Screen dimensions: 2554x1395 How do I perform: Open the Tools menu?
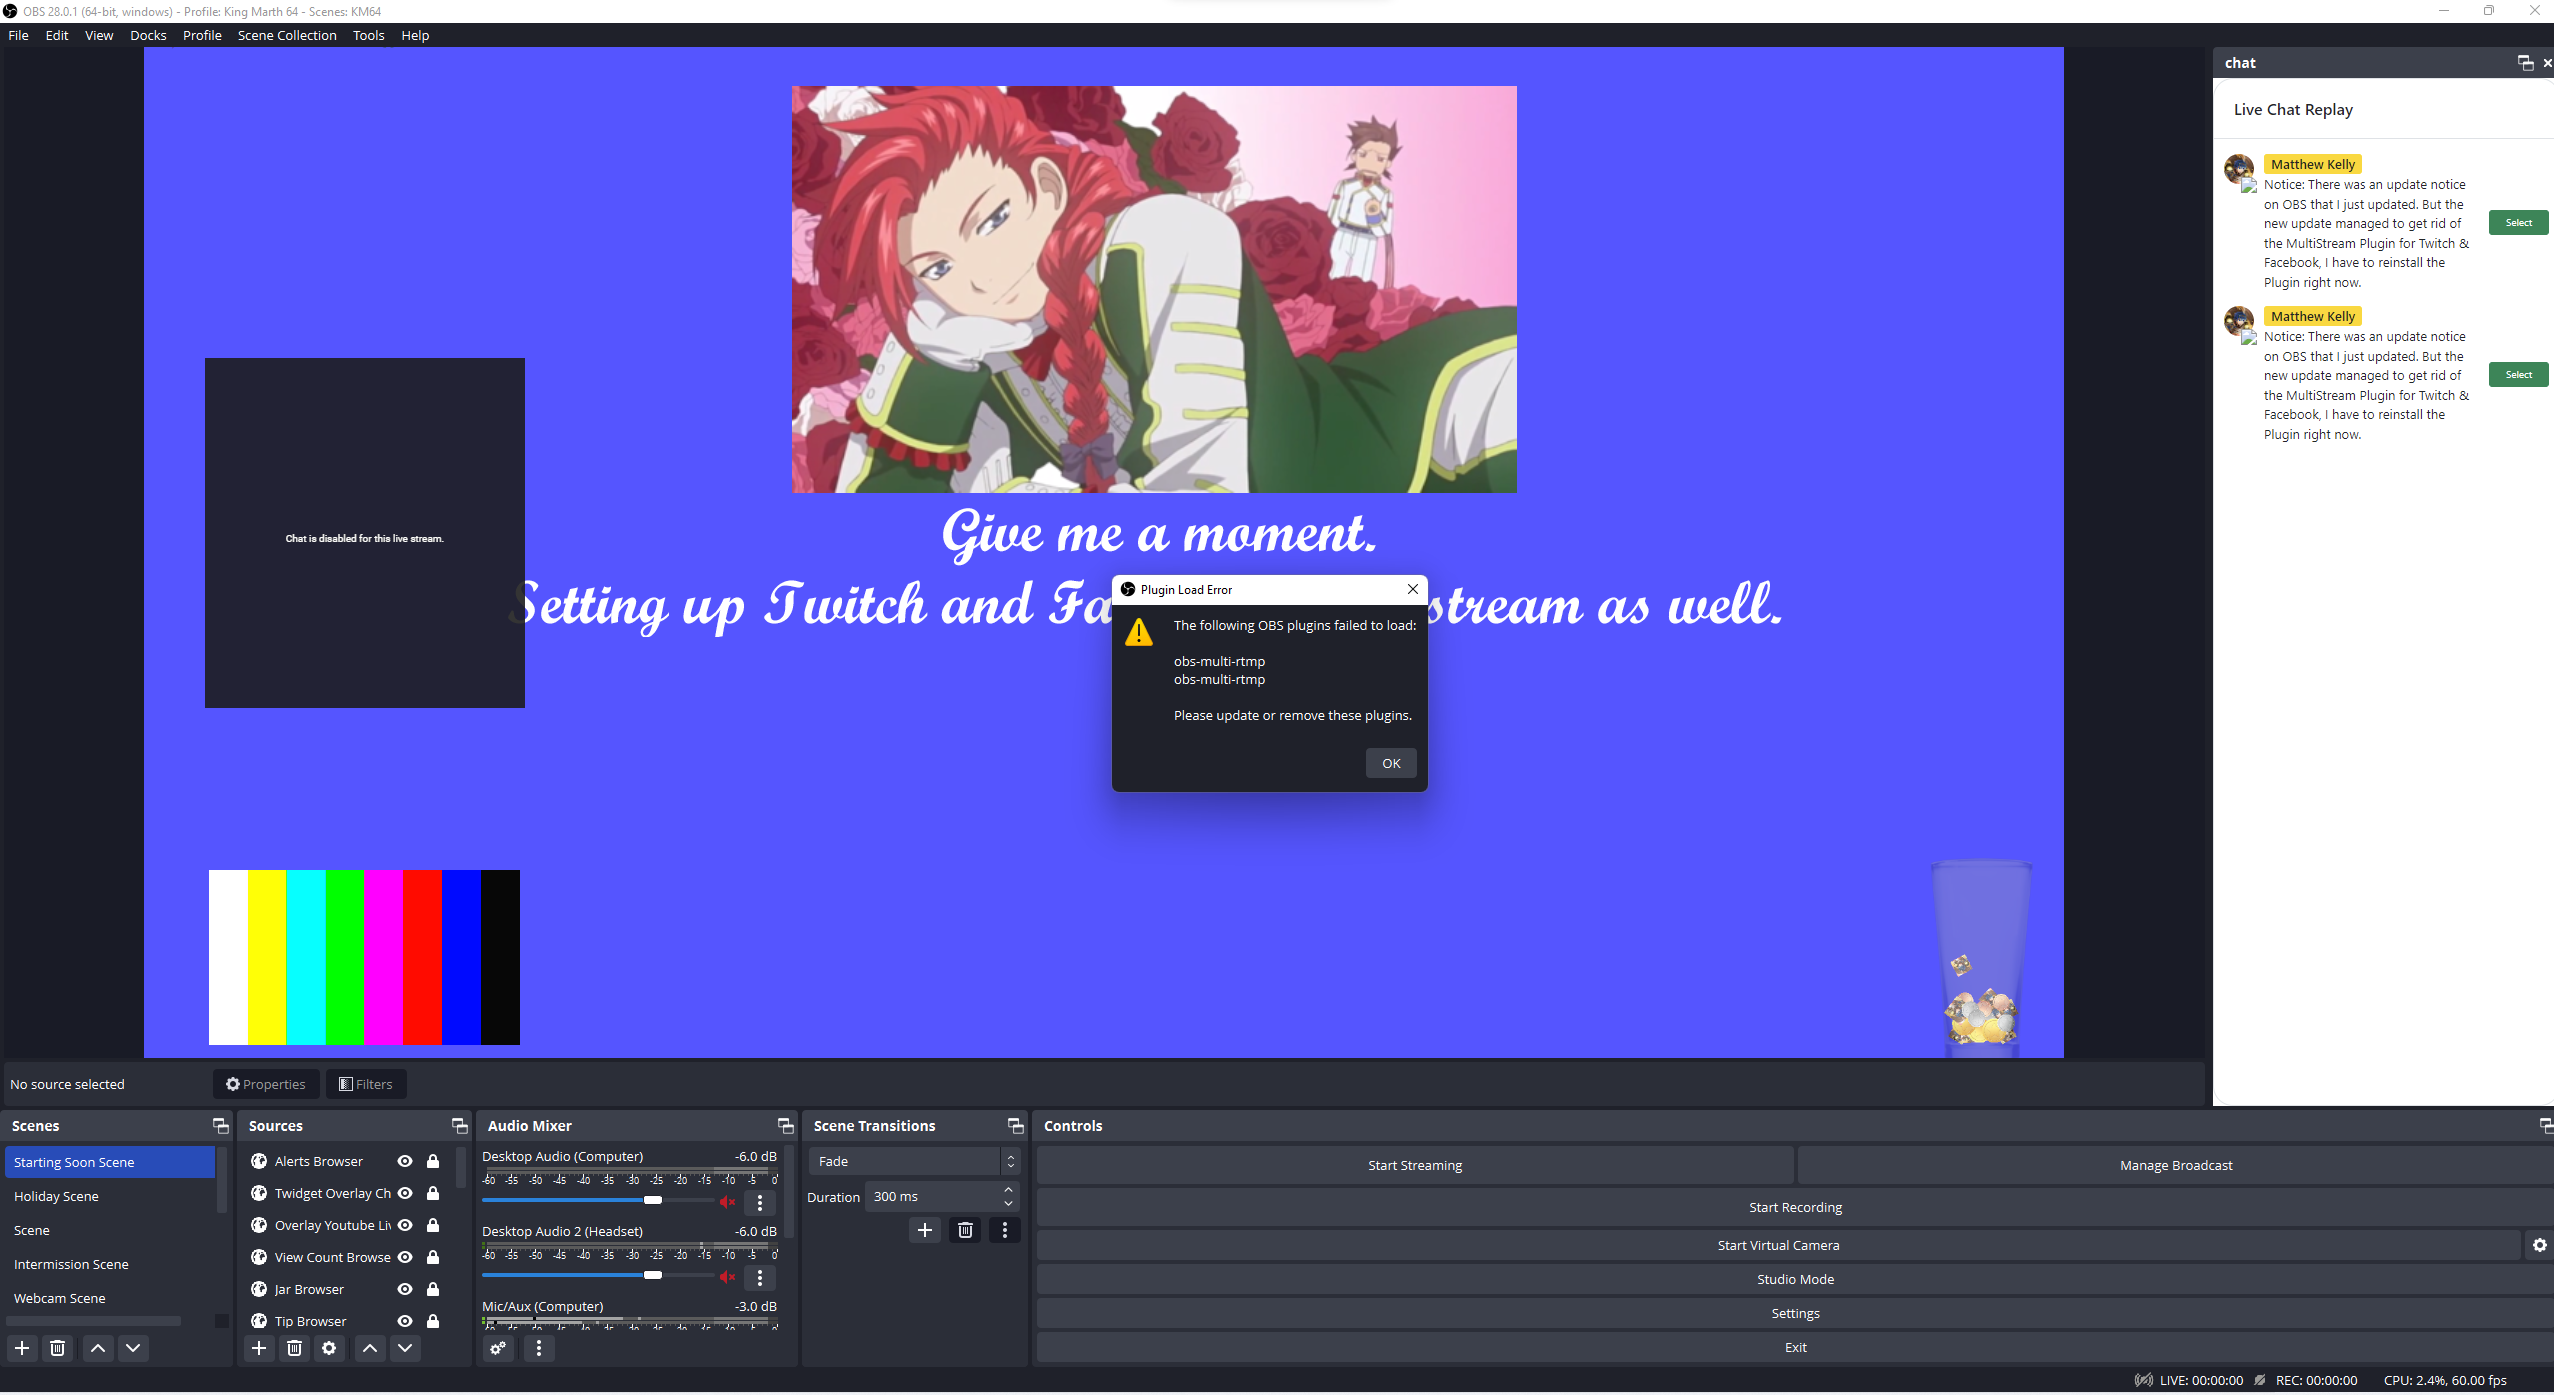368,35
